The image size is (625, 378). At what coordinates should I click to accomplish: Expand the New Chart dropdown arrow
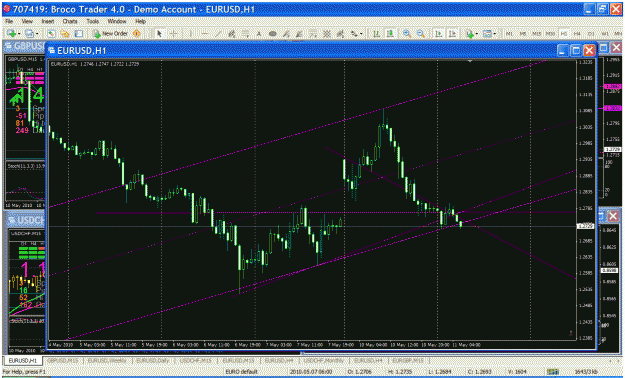pos(19,33)
